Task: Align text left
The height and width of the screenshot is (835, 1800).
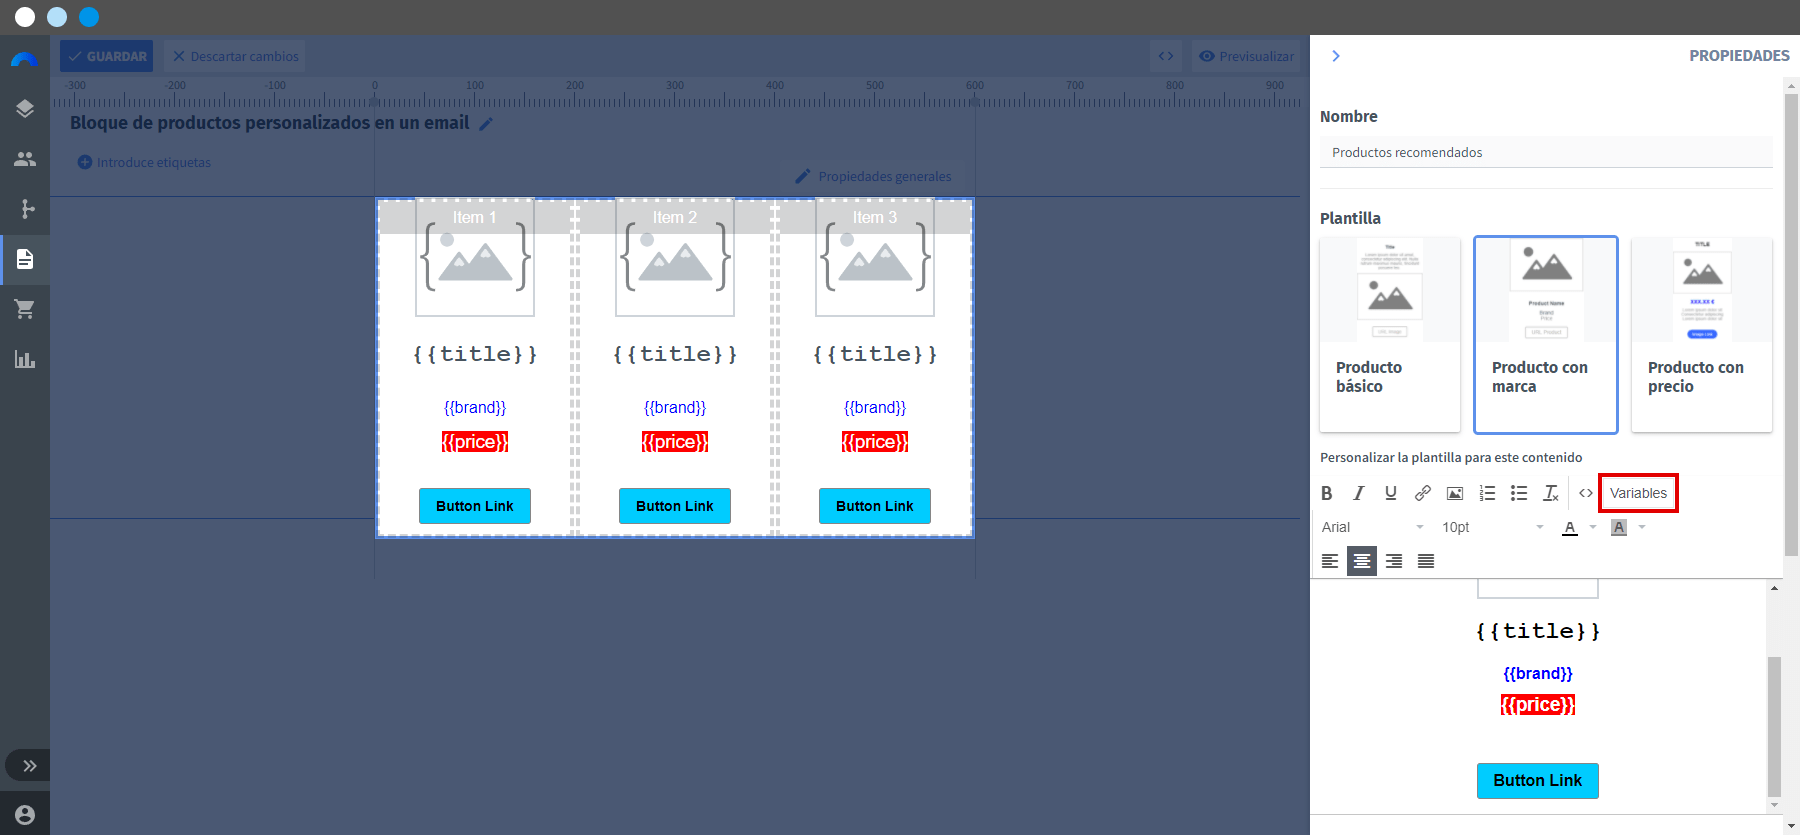Action: [1330, 561]
